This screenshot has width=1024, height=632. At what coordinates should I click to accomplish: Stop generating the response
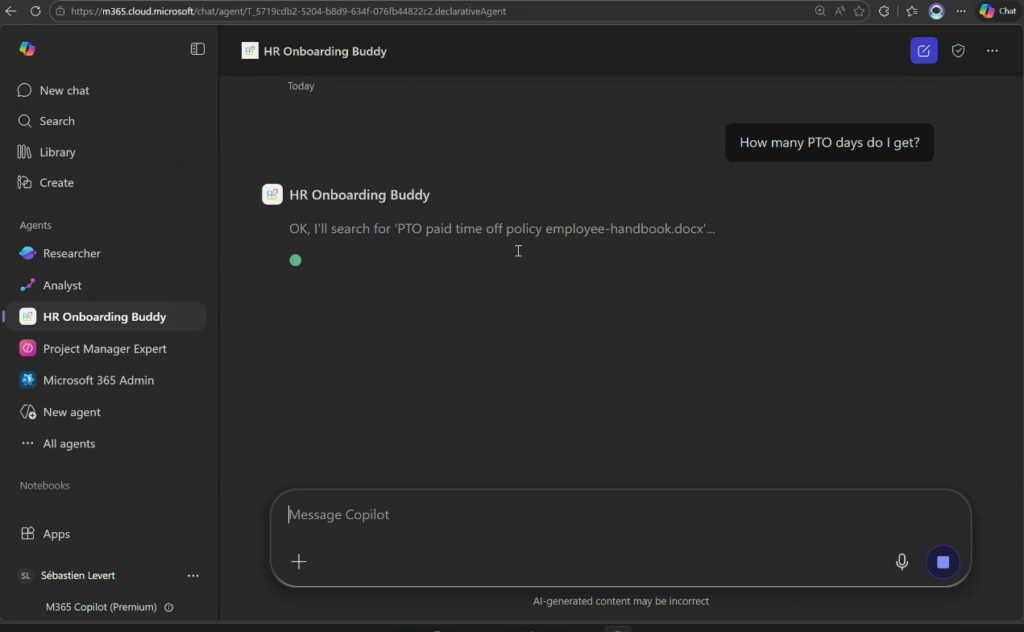click(x=942, y=561)
